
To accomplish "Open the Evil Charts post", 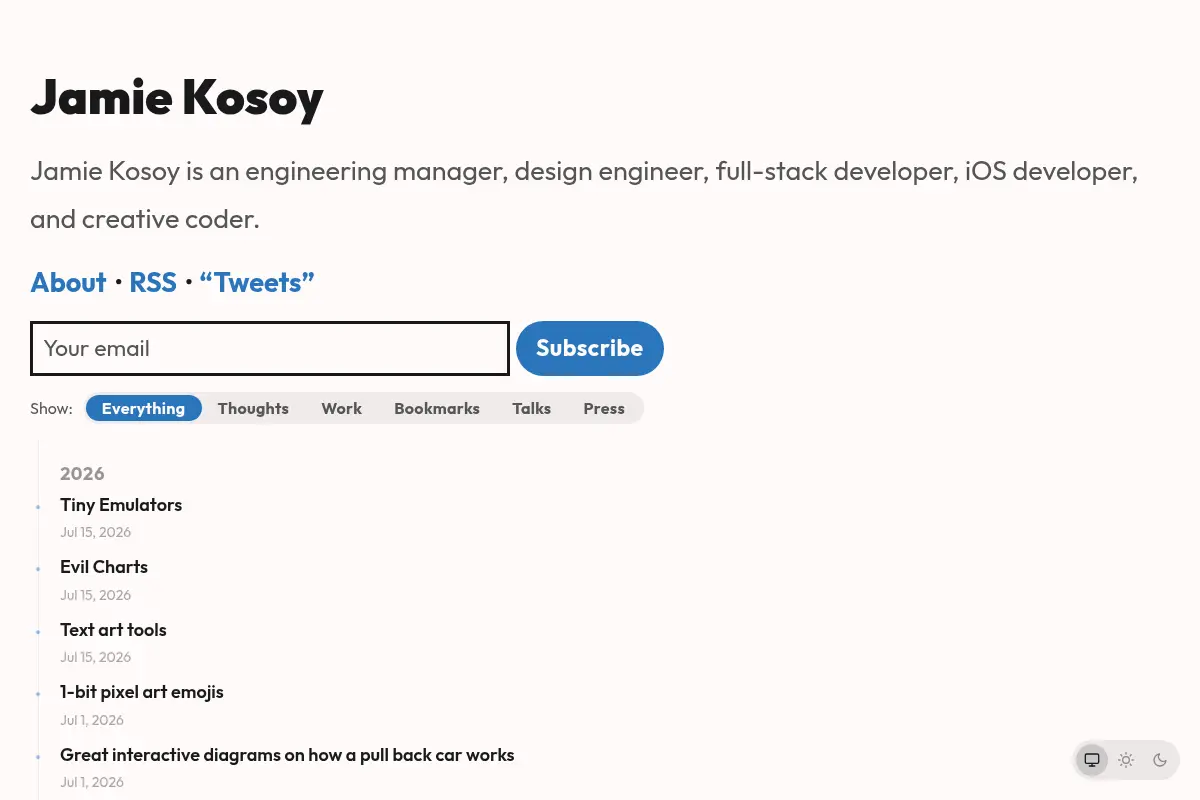I will pyautogui.click(x=104, y=567).
